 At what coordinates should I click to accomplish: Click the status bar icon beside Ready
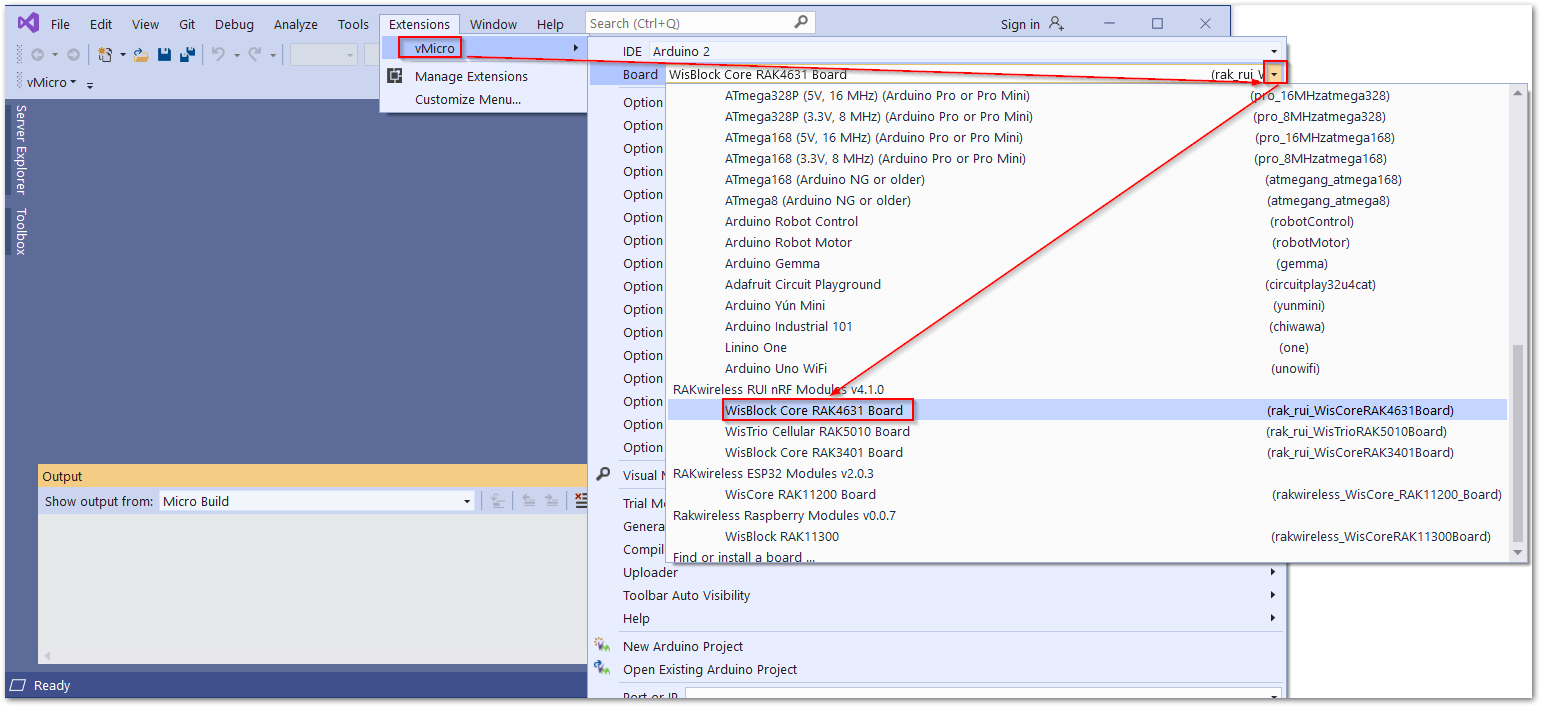point(19,685)
